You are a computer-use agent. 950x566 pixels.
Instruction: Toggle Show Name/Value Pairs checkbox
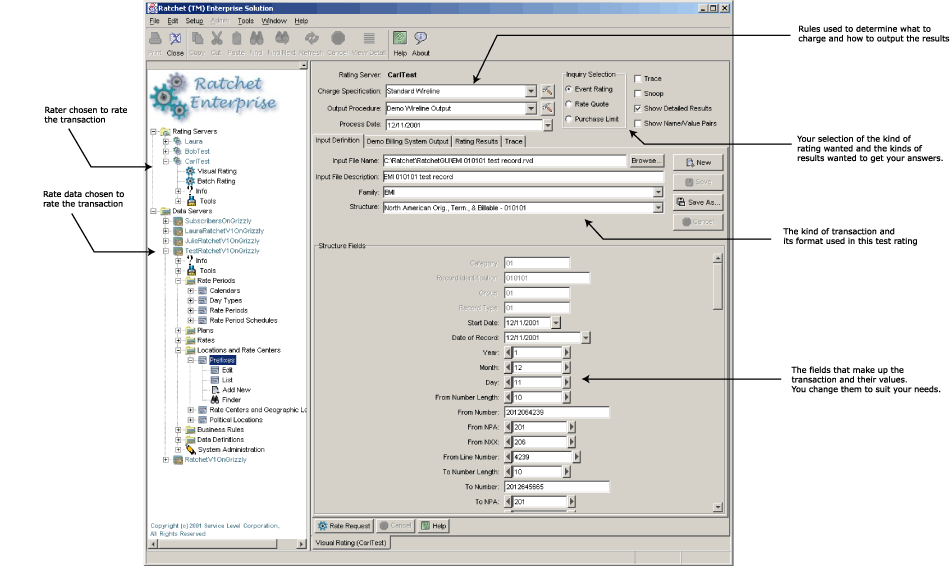[x=637, y=124]
